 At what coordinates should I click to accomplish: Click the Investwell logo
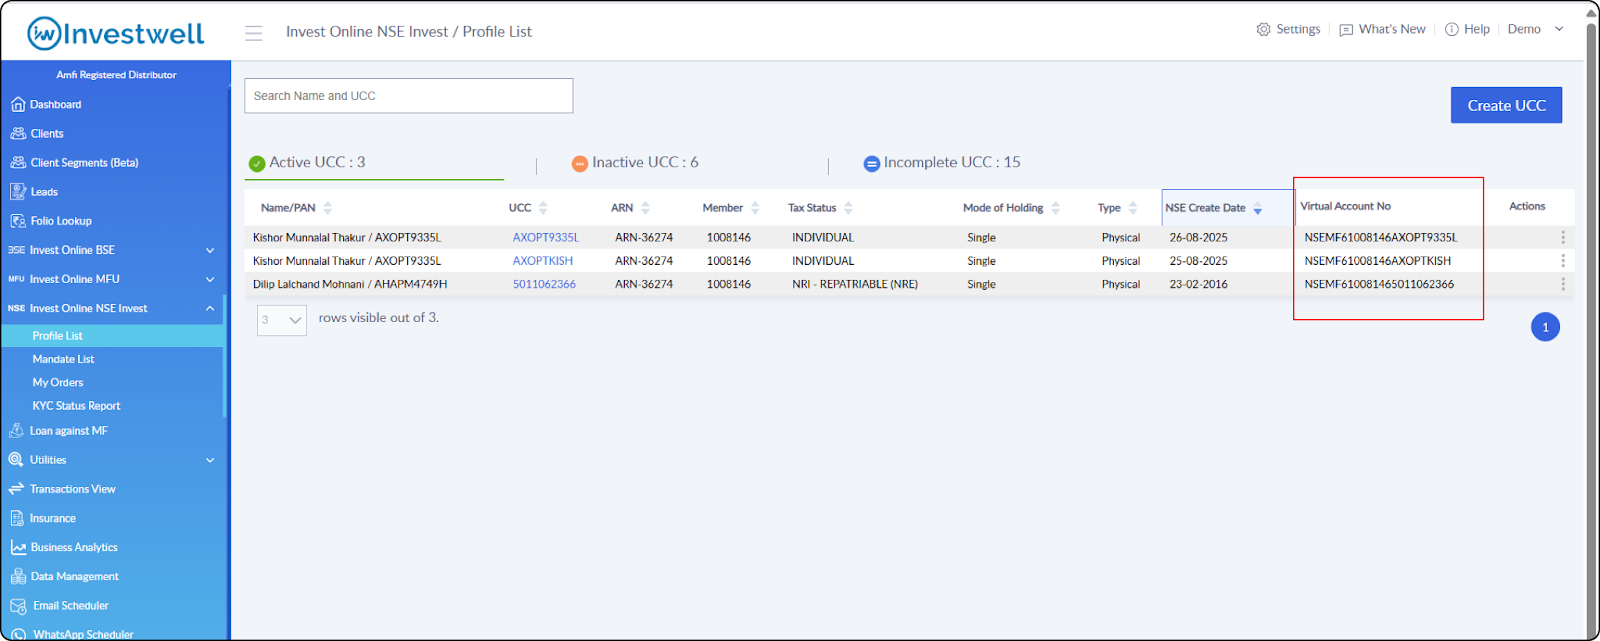click(x=116, y=33)
